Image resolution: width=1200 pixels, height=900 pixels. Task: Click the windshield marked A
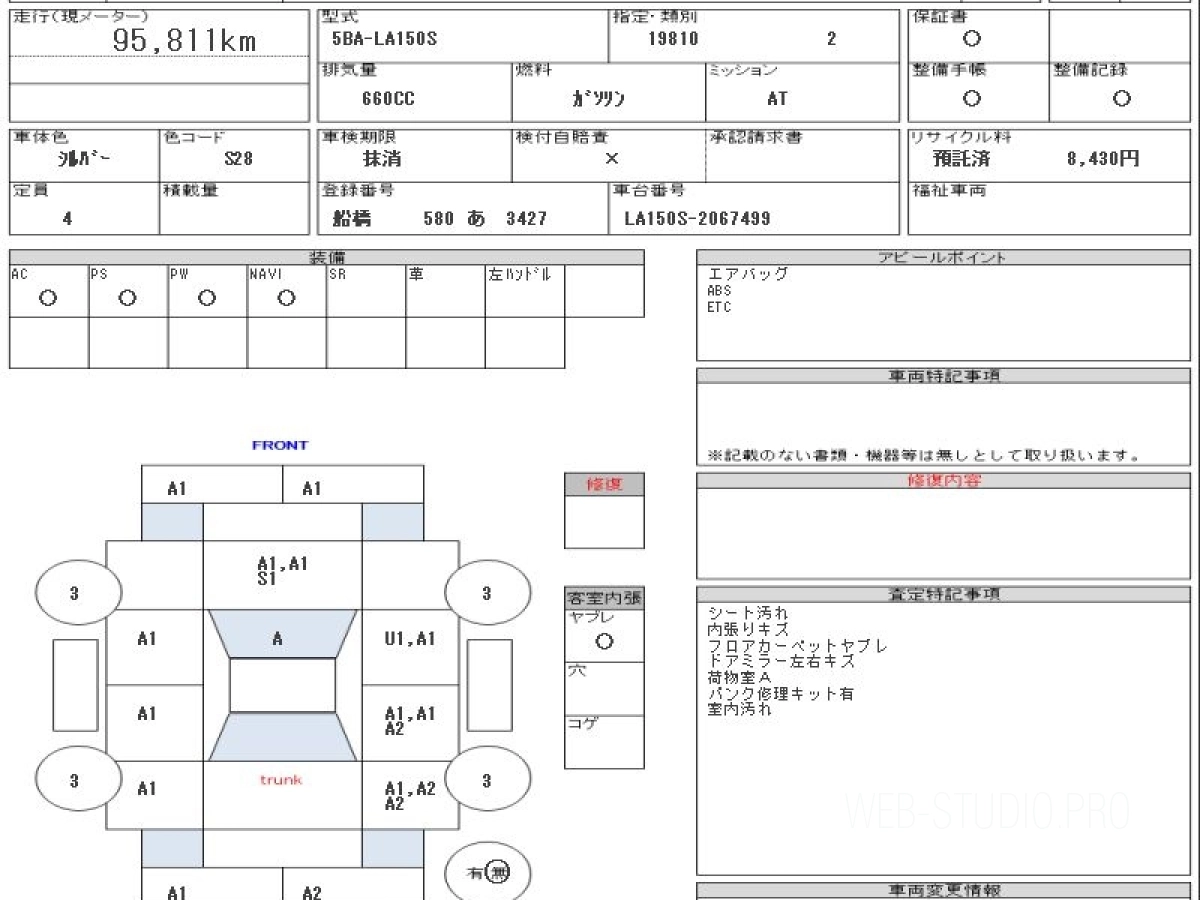click(x=281, y=634)
